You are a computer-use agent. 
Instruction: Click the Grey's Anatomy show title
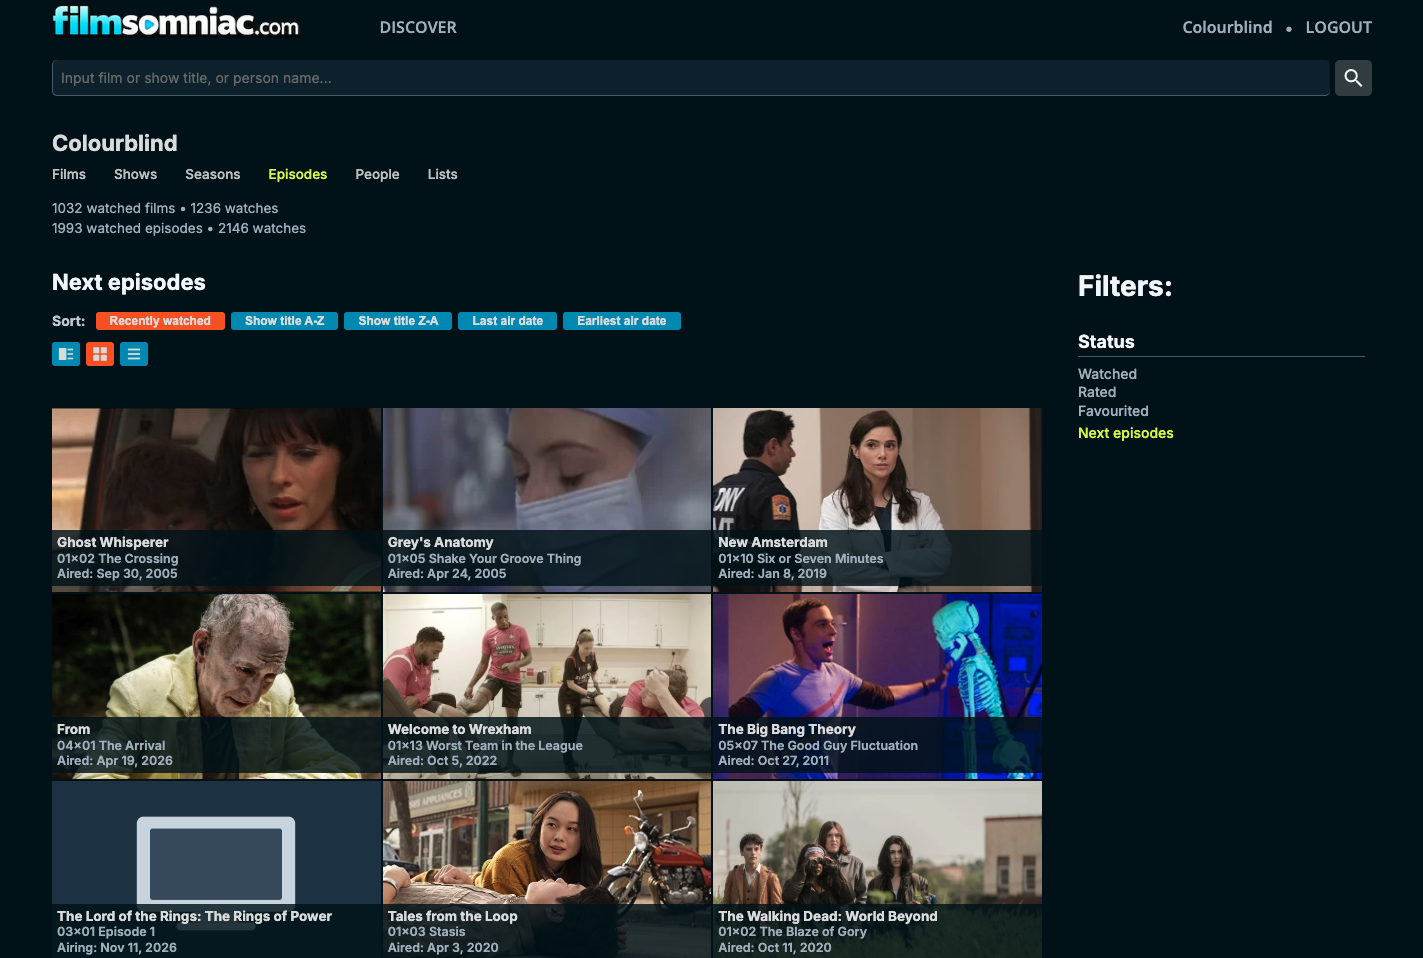[440, 542]
